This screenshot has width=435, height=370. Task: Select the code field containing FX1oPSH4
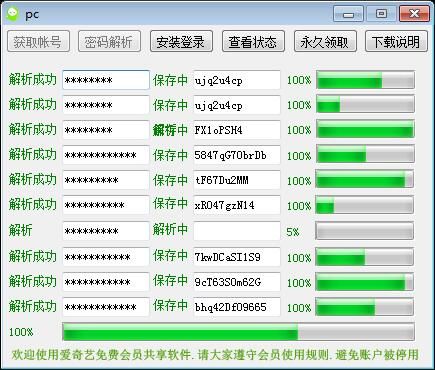[237, 130]
